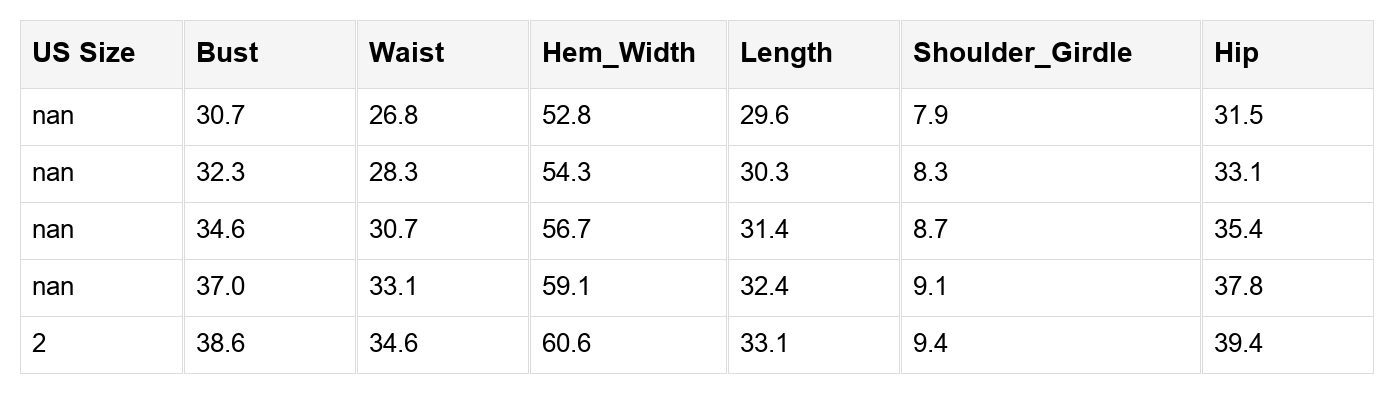Click the US Size column header
This screenshot has width=1393, height=393.
point(102,54)
